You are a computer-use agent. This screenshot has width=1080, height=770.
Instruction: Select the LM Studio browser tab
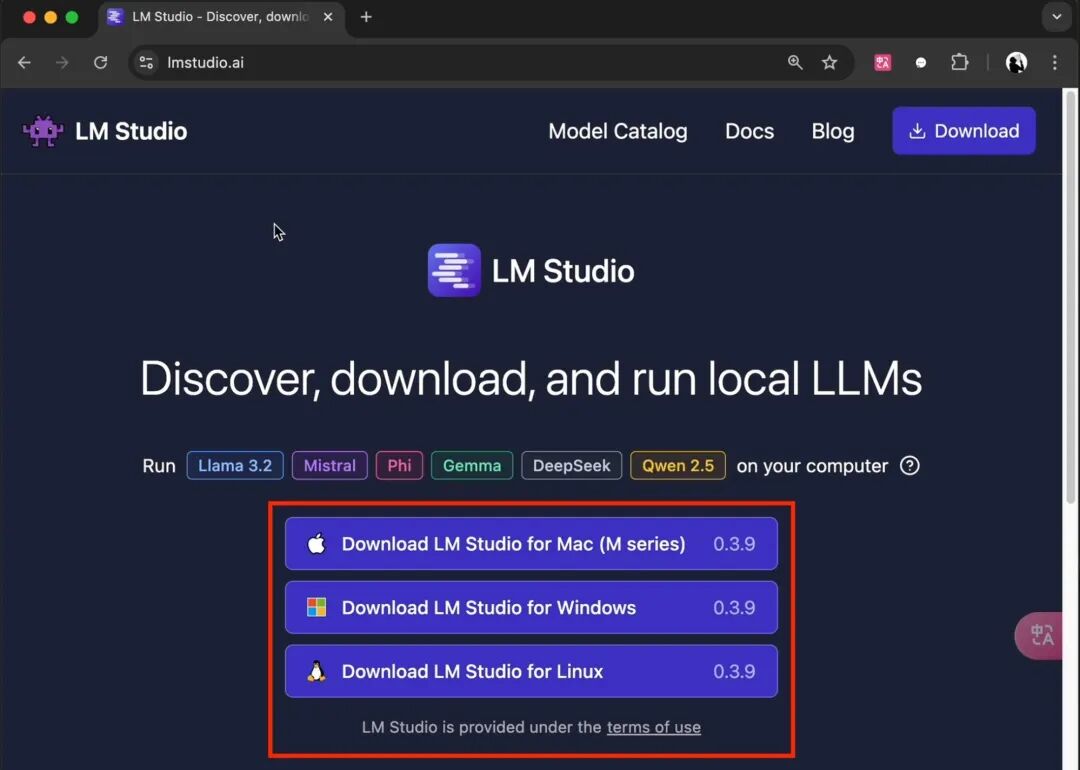tap(220, 17)
